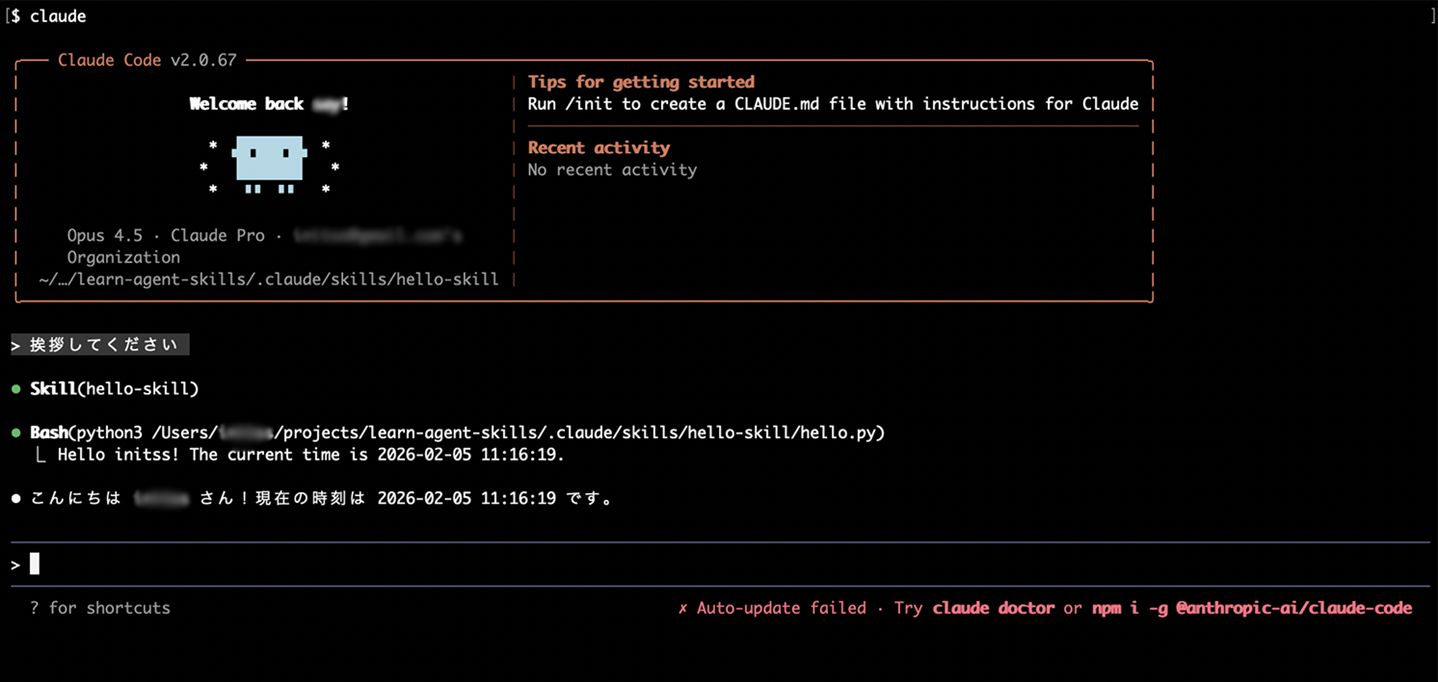Click the 'npm i -g @anthropic-ai/claude-code' command

pos(1251,608)
